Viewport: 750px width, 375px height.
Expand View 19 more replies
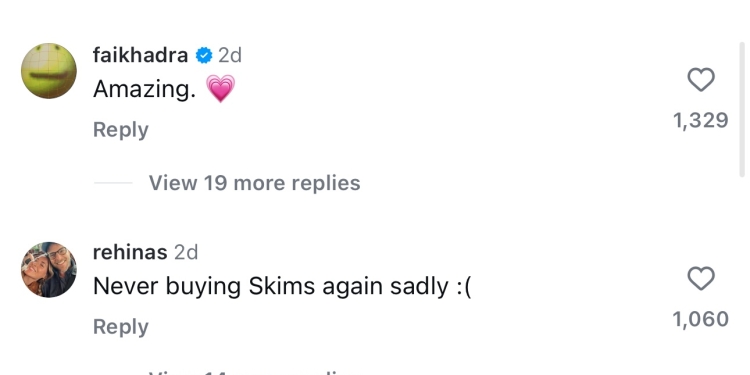point(254,183)
